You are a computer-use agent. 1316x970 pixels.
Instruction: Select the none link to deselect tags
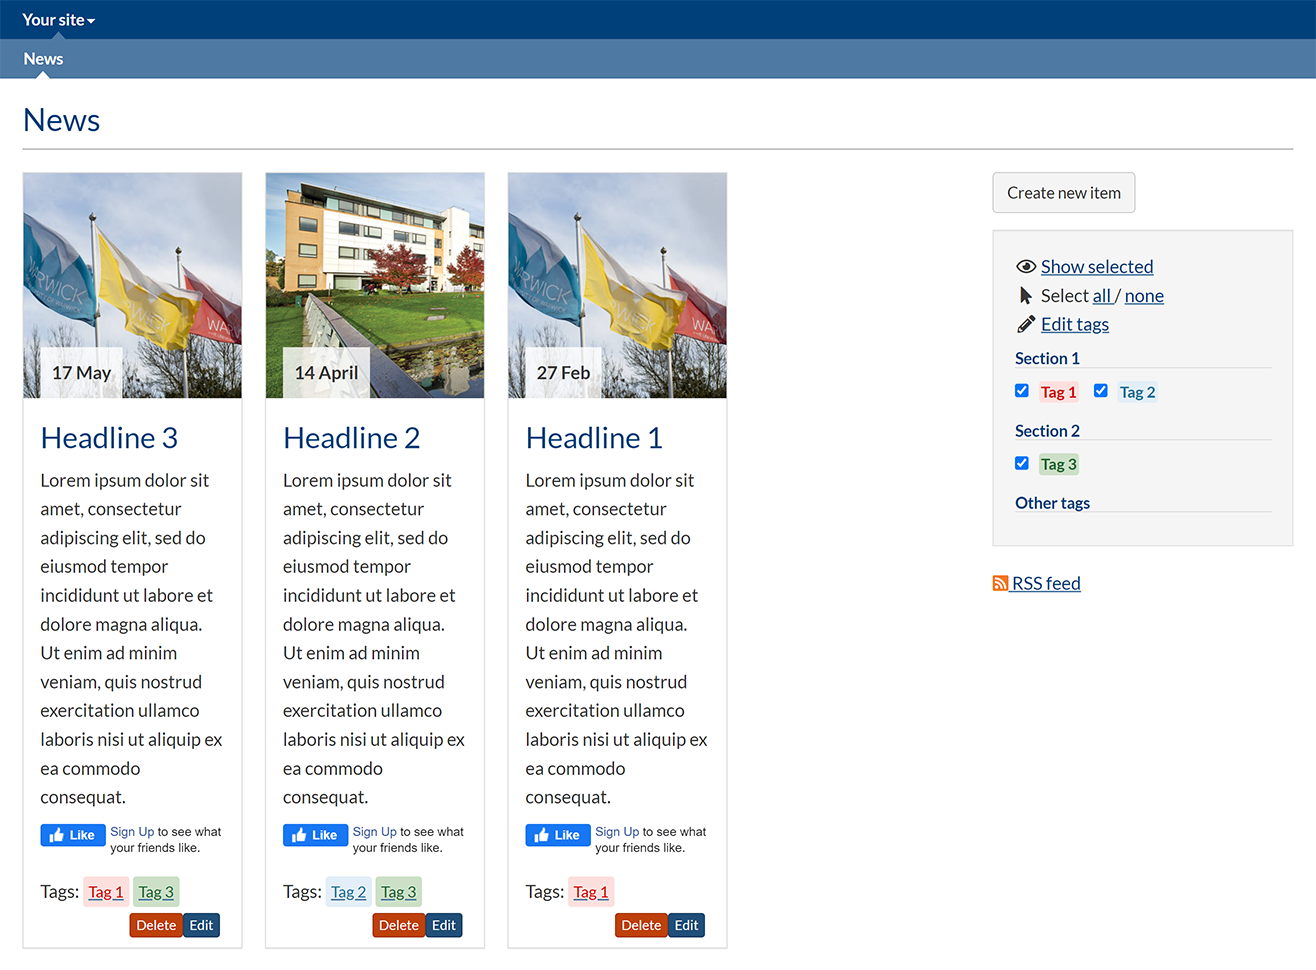click(x=1144, y=296)
